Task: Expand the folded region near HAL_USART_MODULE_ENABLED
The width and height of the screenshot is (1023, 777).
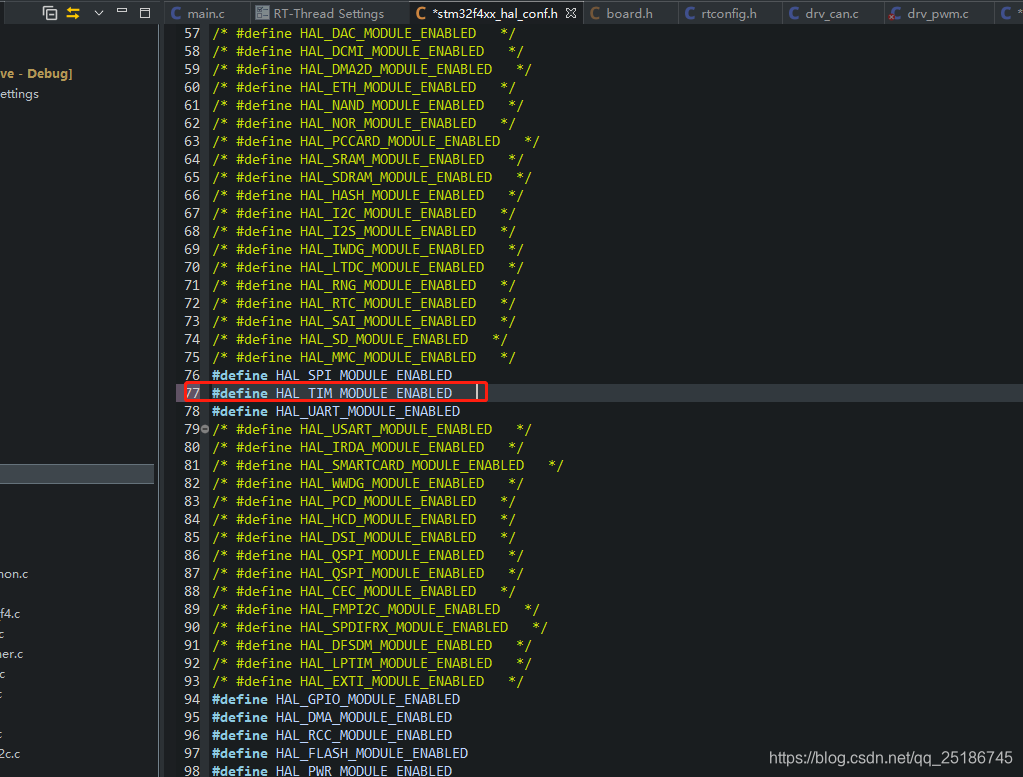Action: [204, 429]
